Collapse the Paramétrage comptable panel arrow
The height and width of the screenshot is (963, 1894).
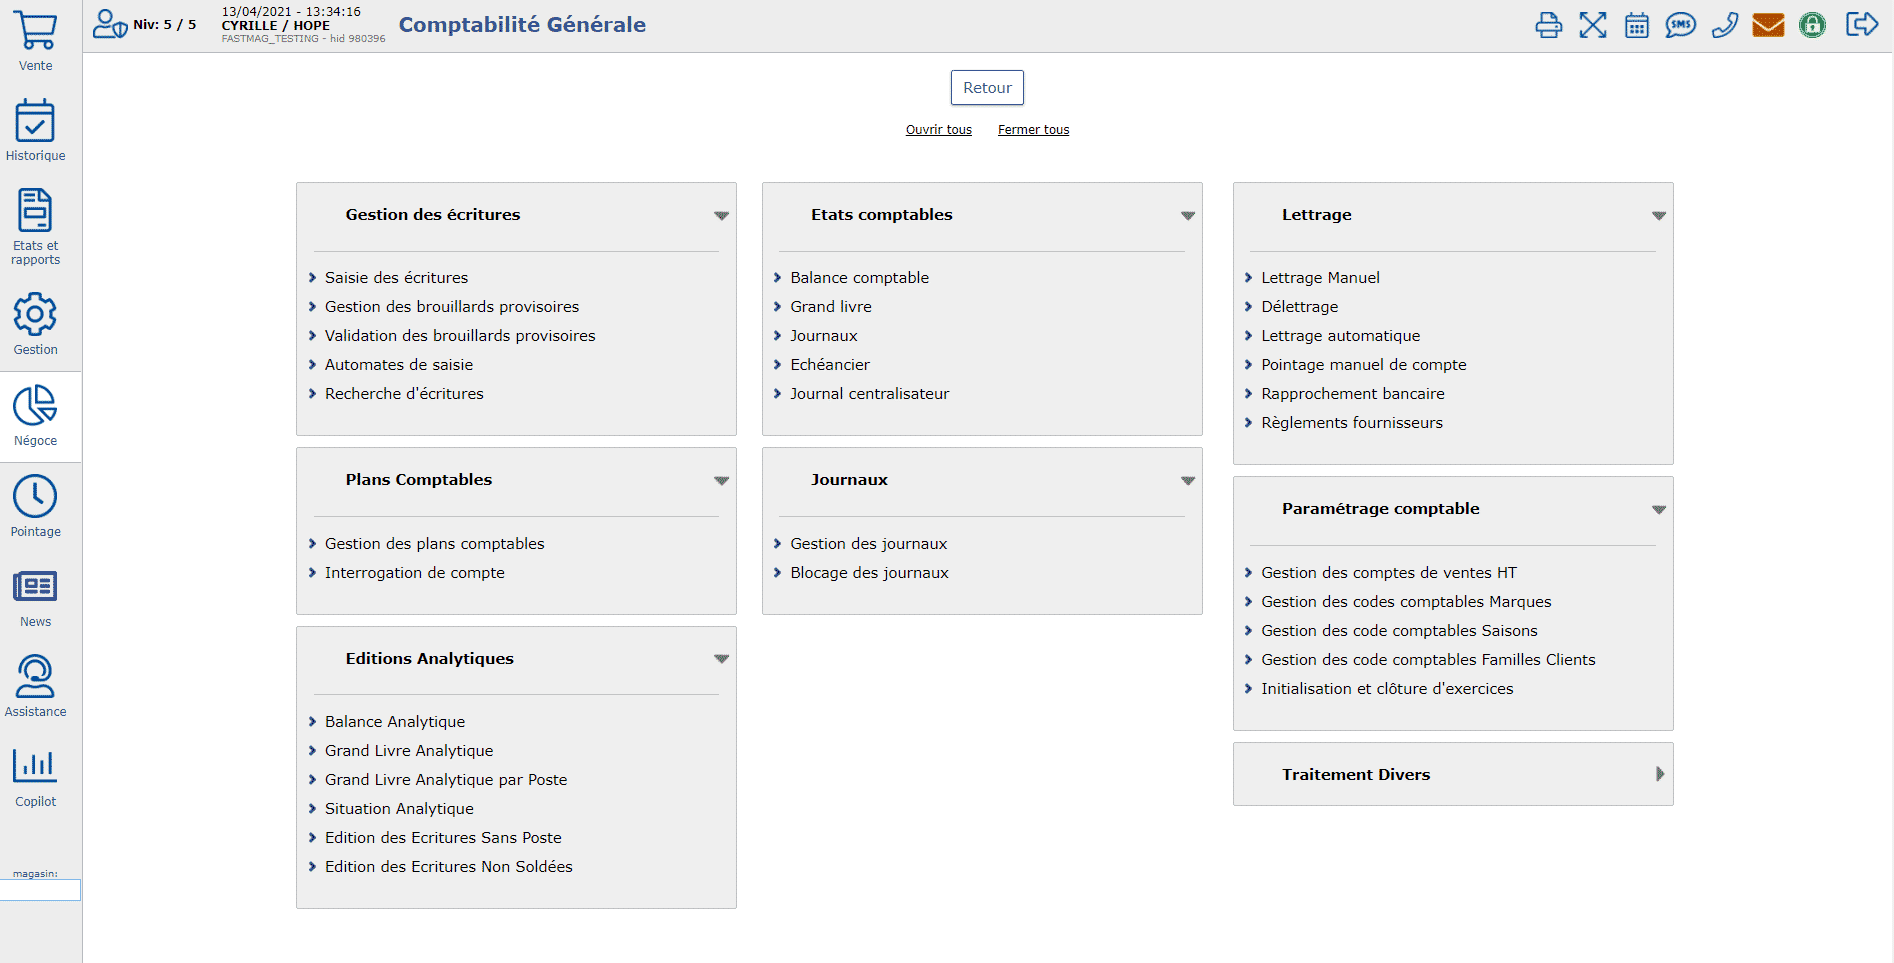click(x=1658, y=510)
